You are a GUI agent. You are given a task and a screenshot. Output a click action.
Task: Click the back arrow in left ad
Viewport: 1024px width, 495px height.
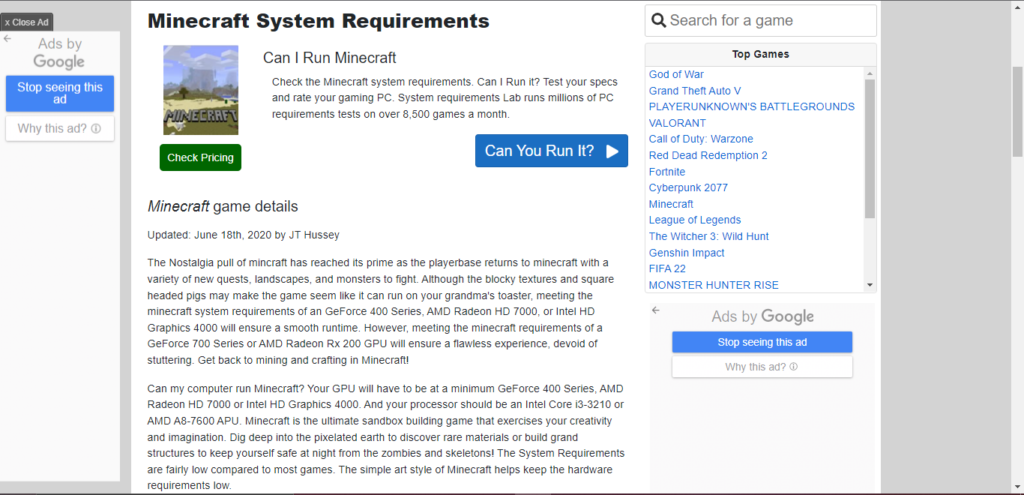(8, 39)
